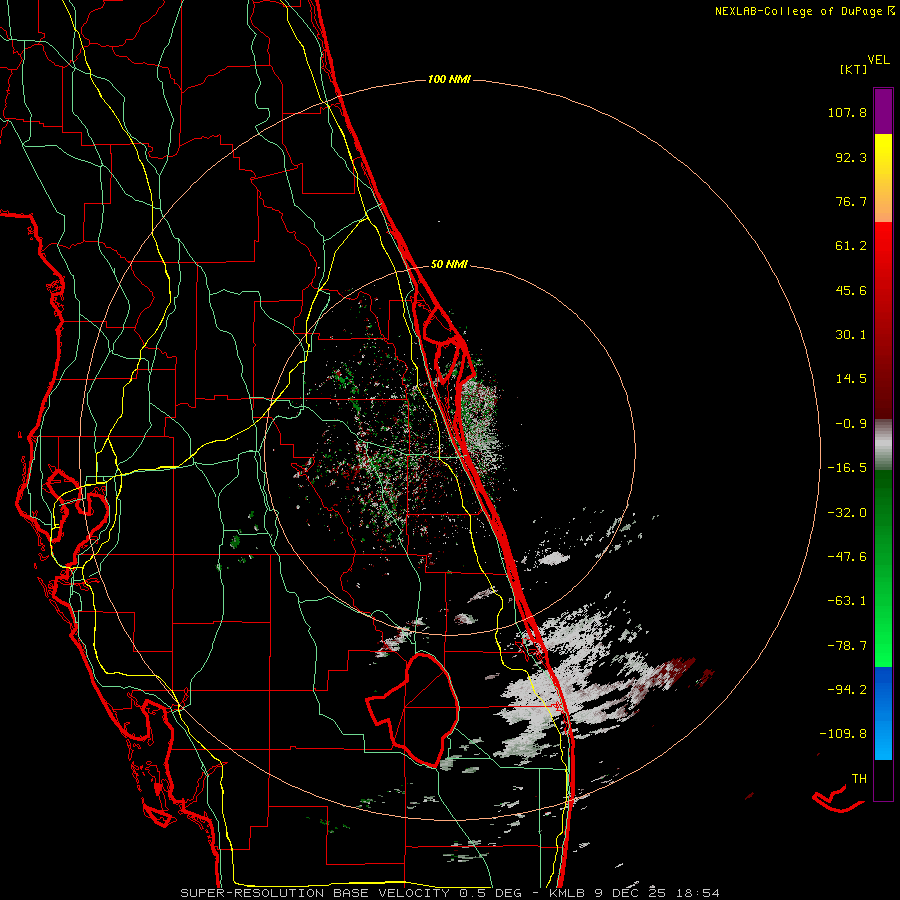Click the 100 NMI range ring label
Image resolution: width=900 pixels, height=900 pixels.
[449, 79]
